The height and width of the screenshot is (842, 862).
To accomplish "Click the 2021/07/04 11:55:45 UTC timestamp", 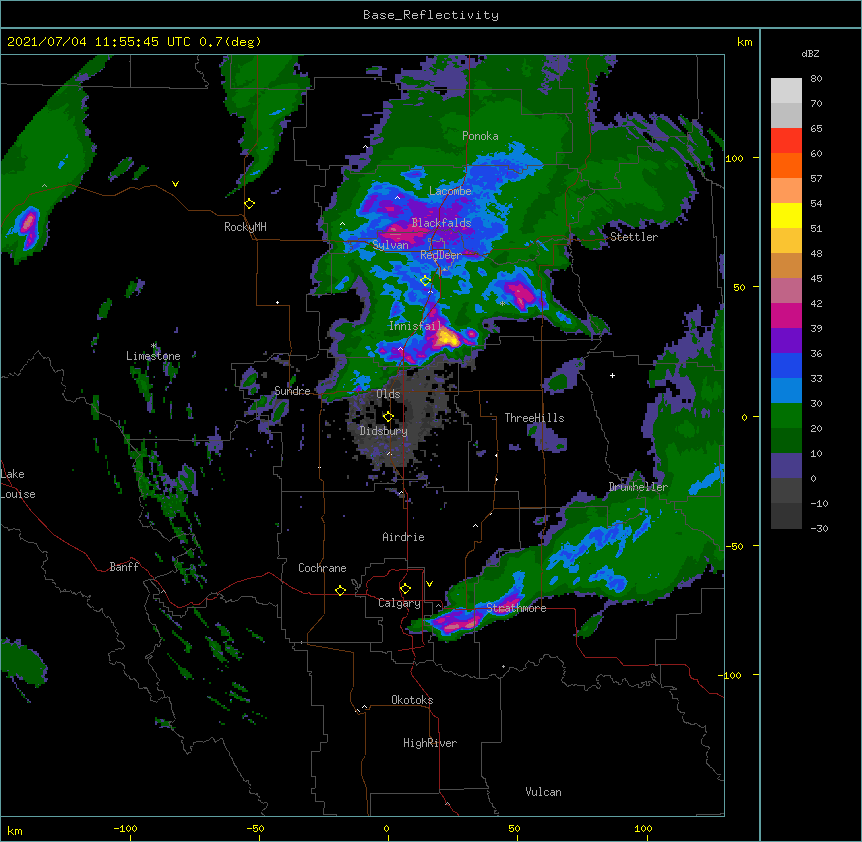I will [x=100, y=42].
